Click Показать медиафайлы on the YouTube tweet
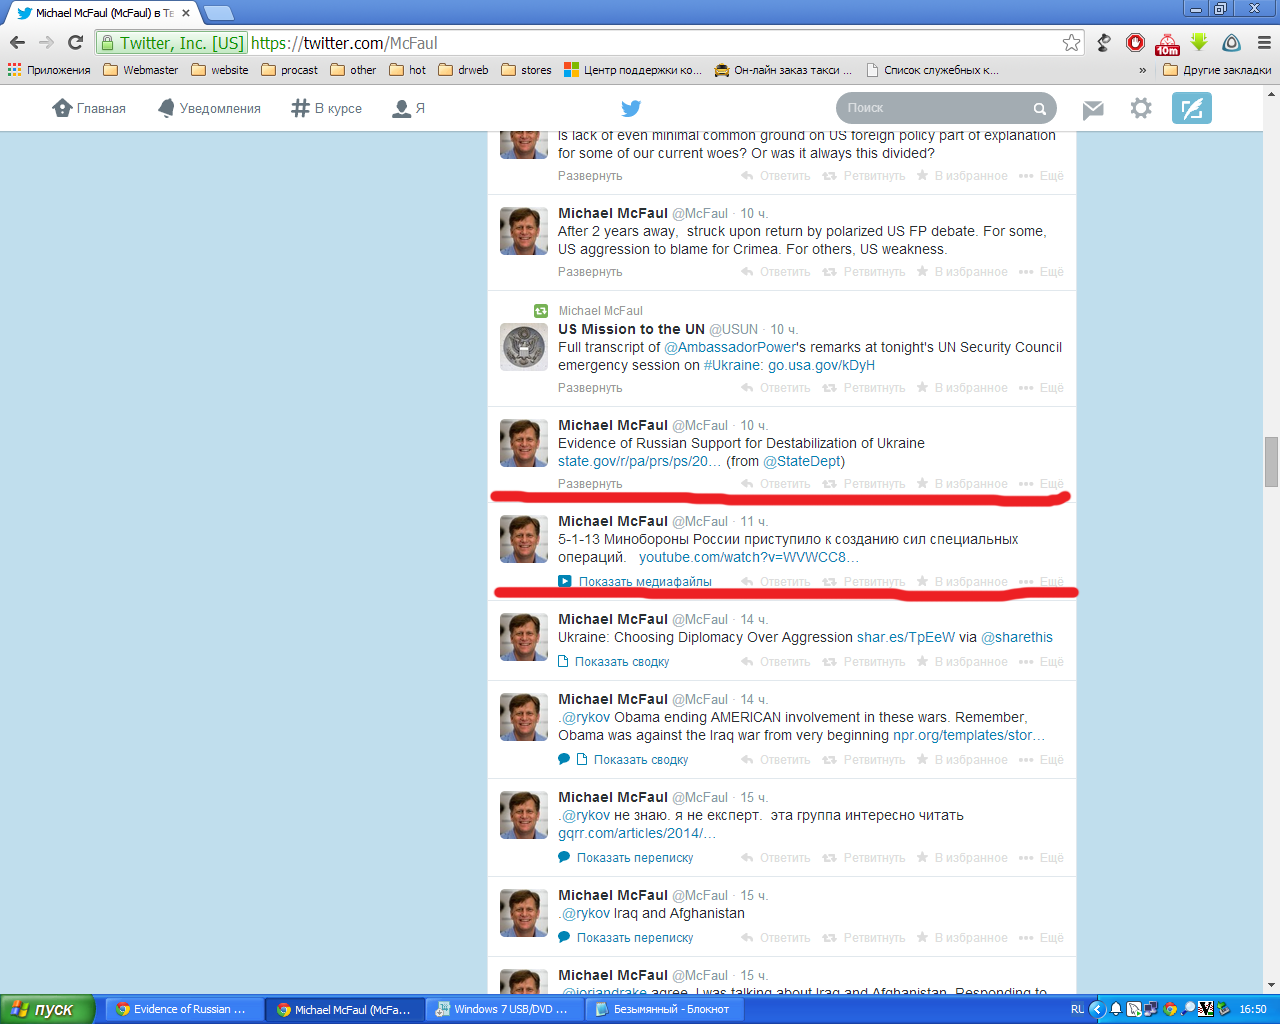1280x1024 pixels. (635, 582)
